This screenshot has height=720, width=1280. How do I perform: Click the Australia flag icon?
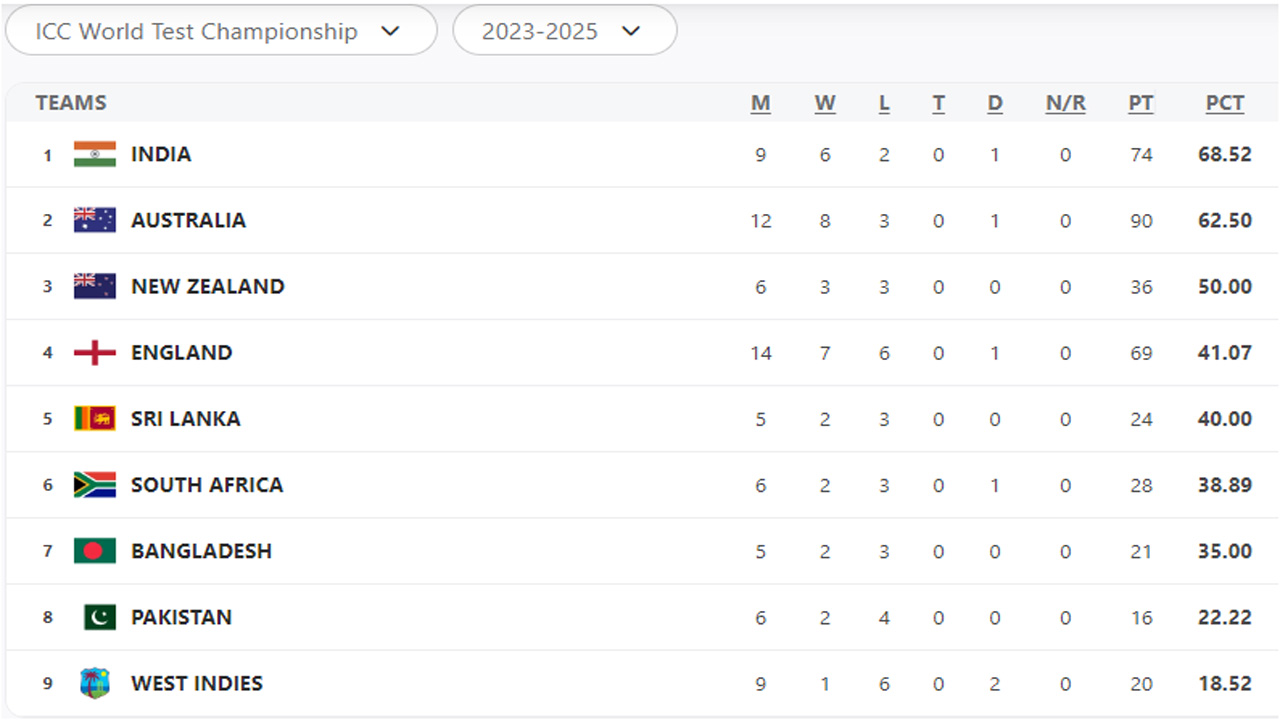coord(95,220)
